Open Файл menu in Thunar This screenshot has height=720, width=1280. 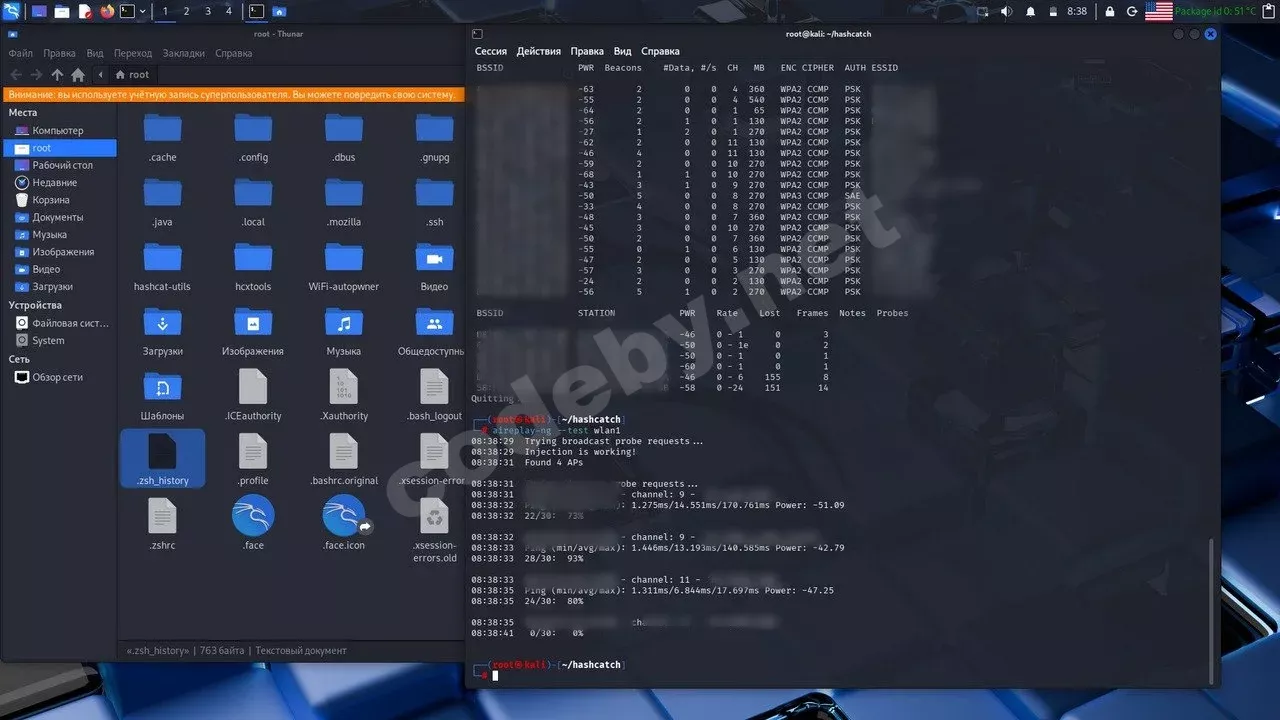click(20, 53)
